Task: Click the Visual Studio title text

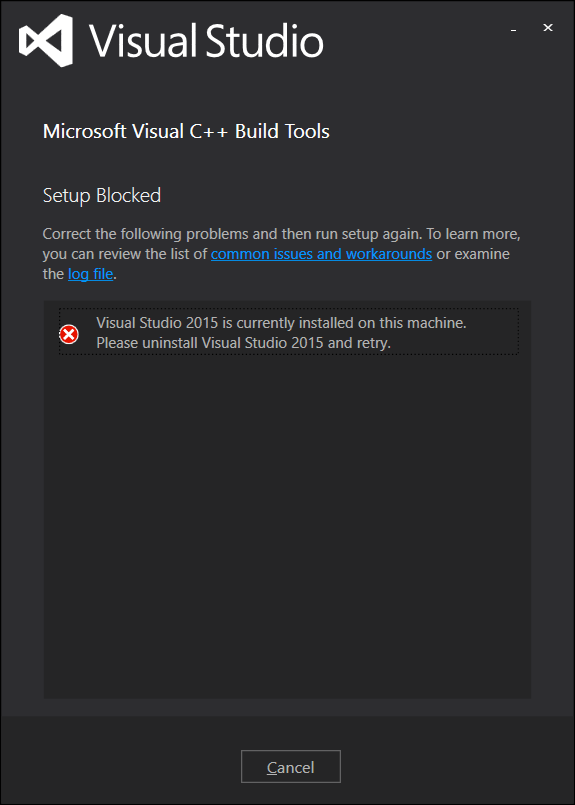Action: [206, 41]
